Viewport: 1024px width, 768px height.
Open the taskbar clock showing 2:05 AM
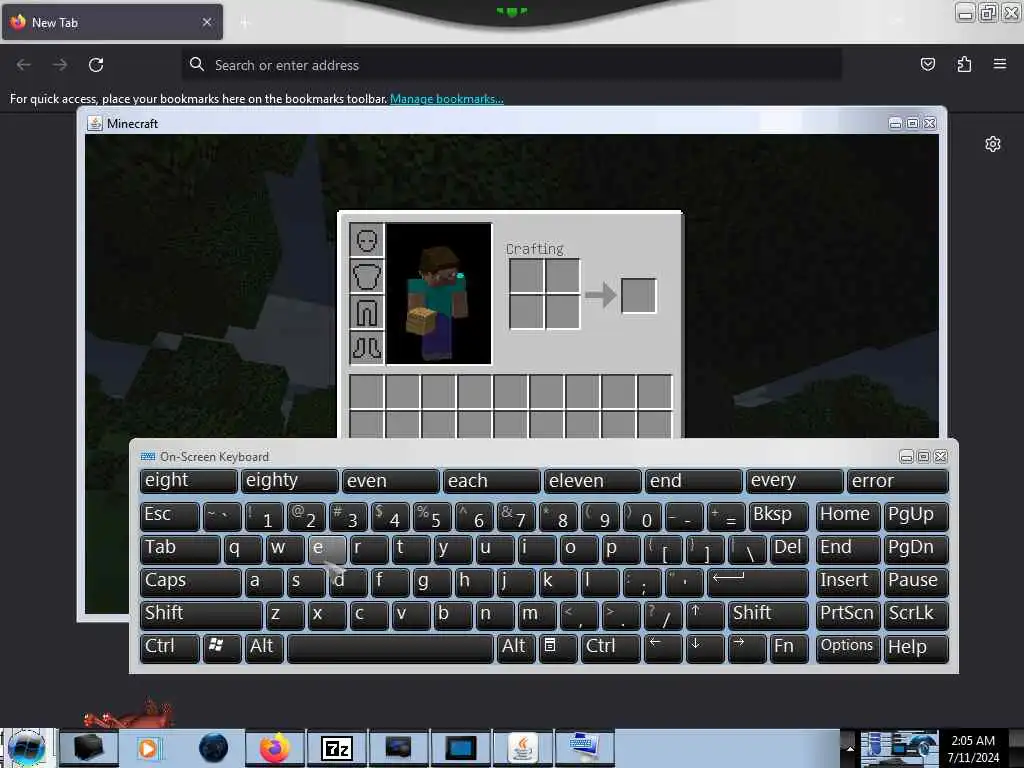pos(973,748)
